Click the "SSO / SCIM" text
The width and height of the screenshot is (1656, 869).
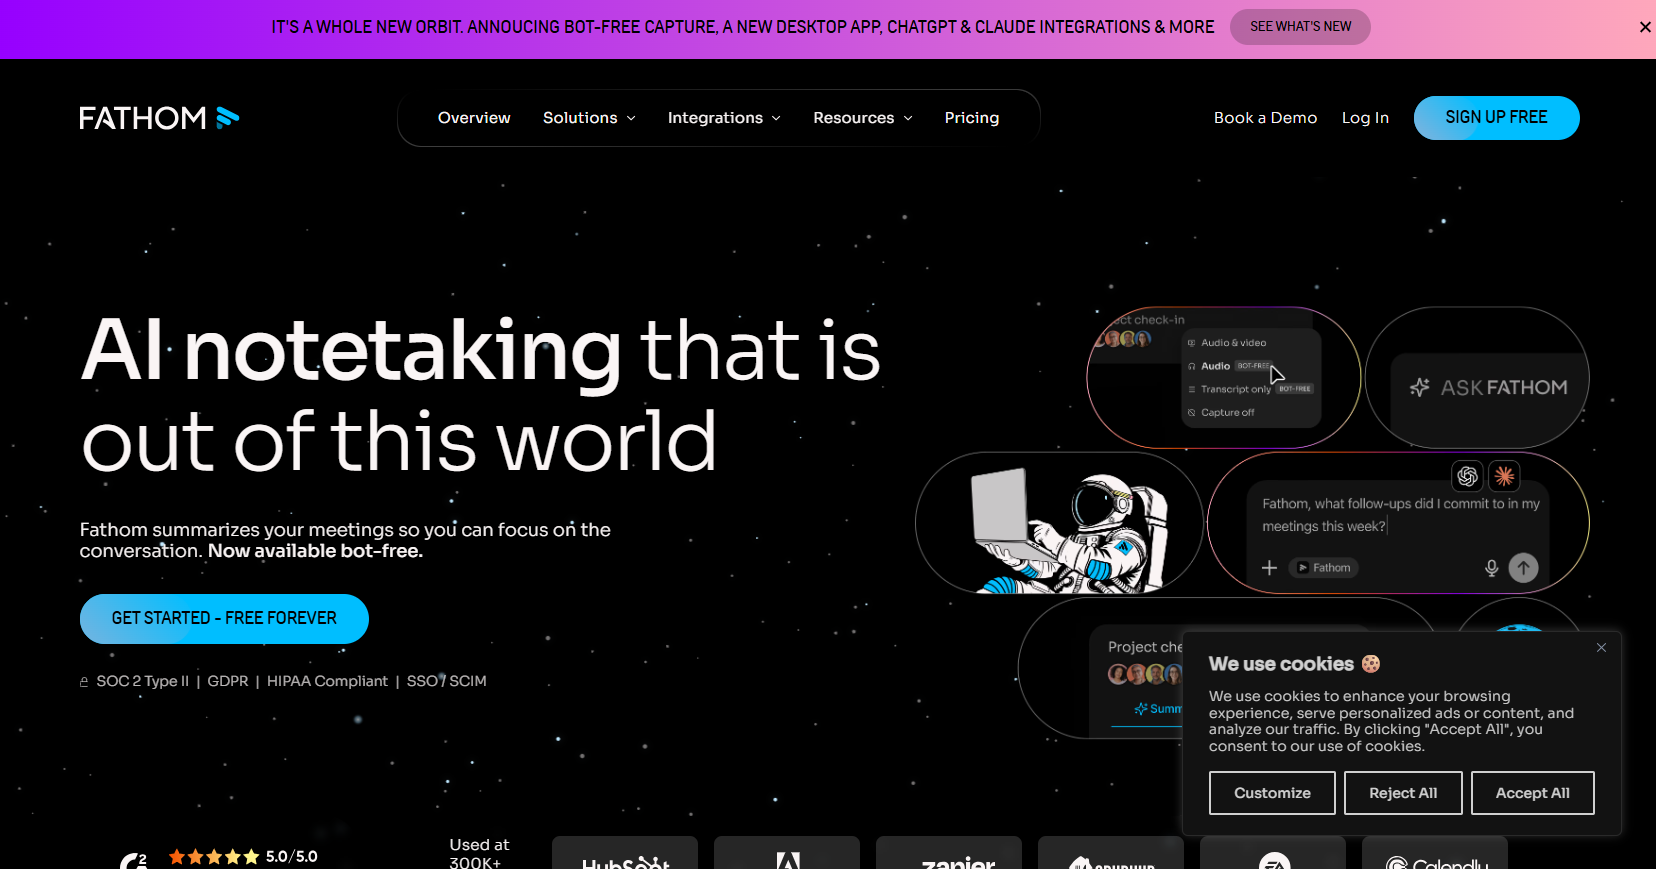(x=446, y=681)
